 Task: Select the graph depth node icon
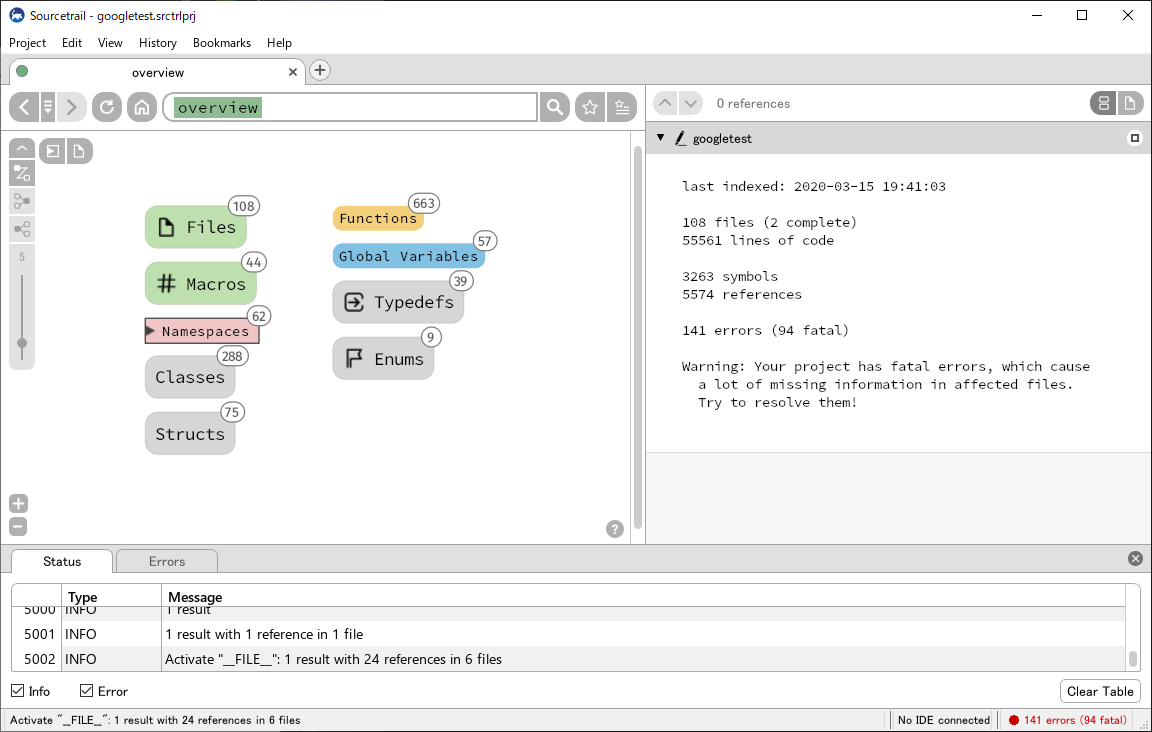22,201
